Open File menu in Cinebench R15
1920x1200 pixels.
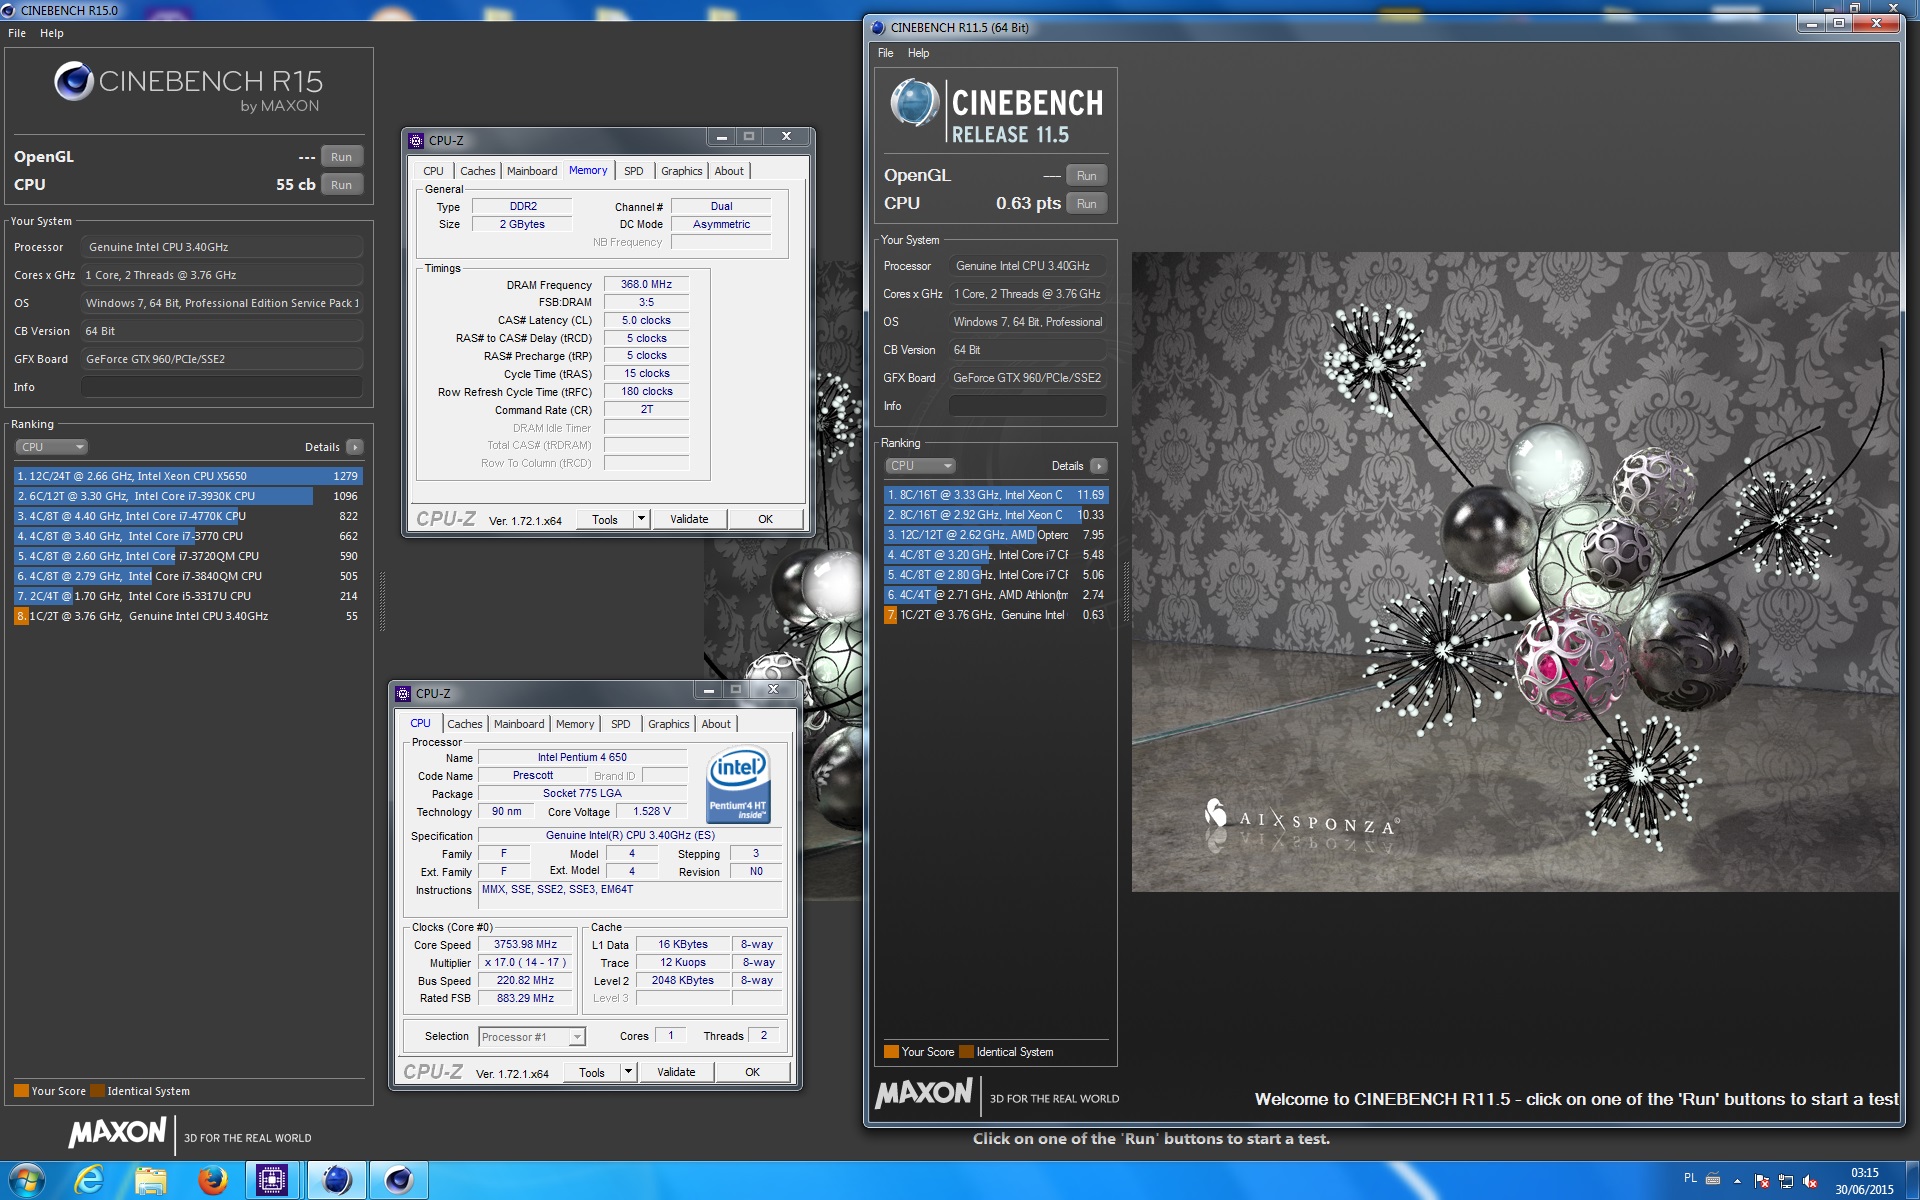(17, 33)
